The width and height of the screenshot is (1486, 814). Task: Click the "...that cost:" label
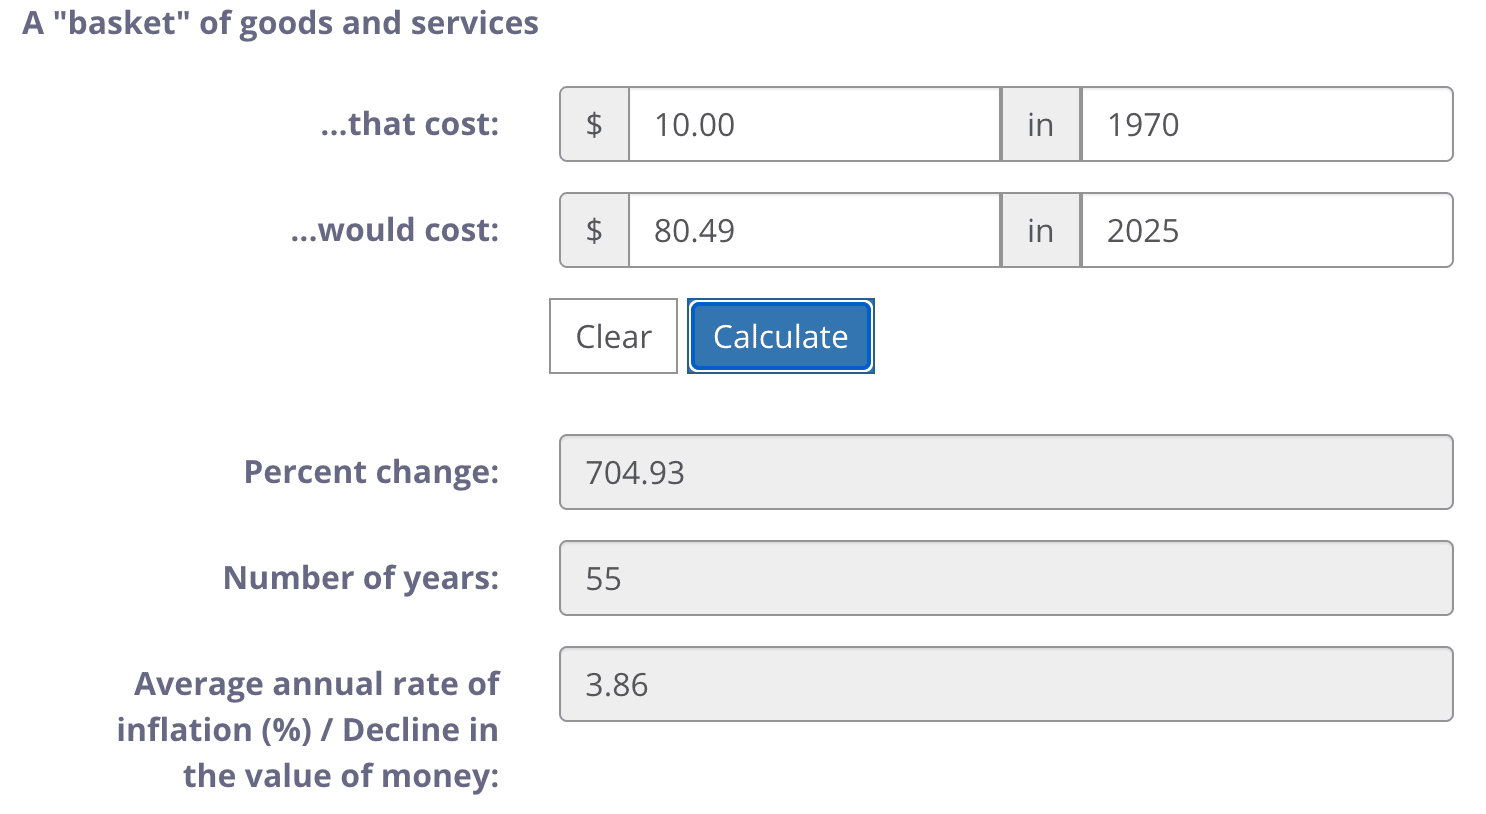pos(410,124)
